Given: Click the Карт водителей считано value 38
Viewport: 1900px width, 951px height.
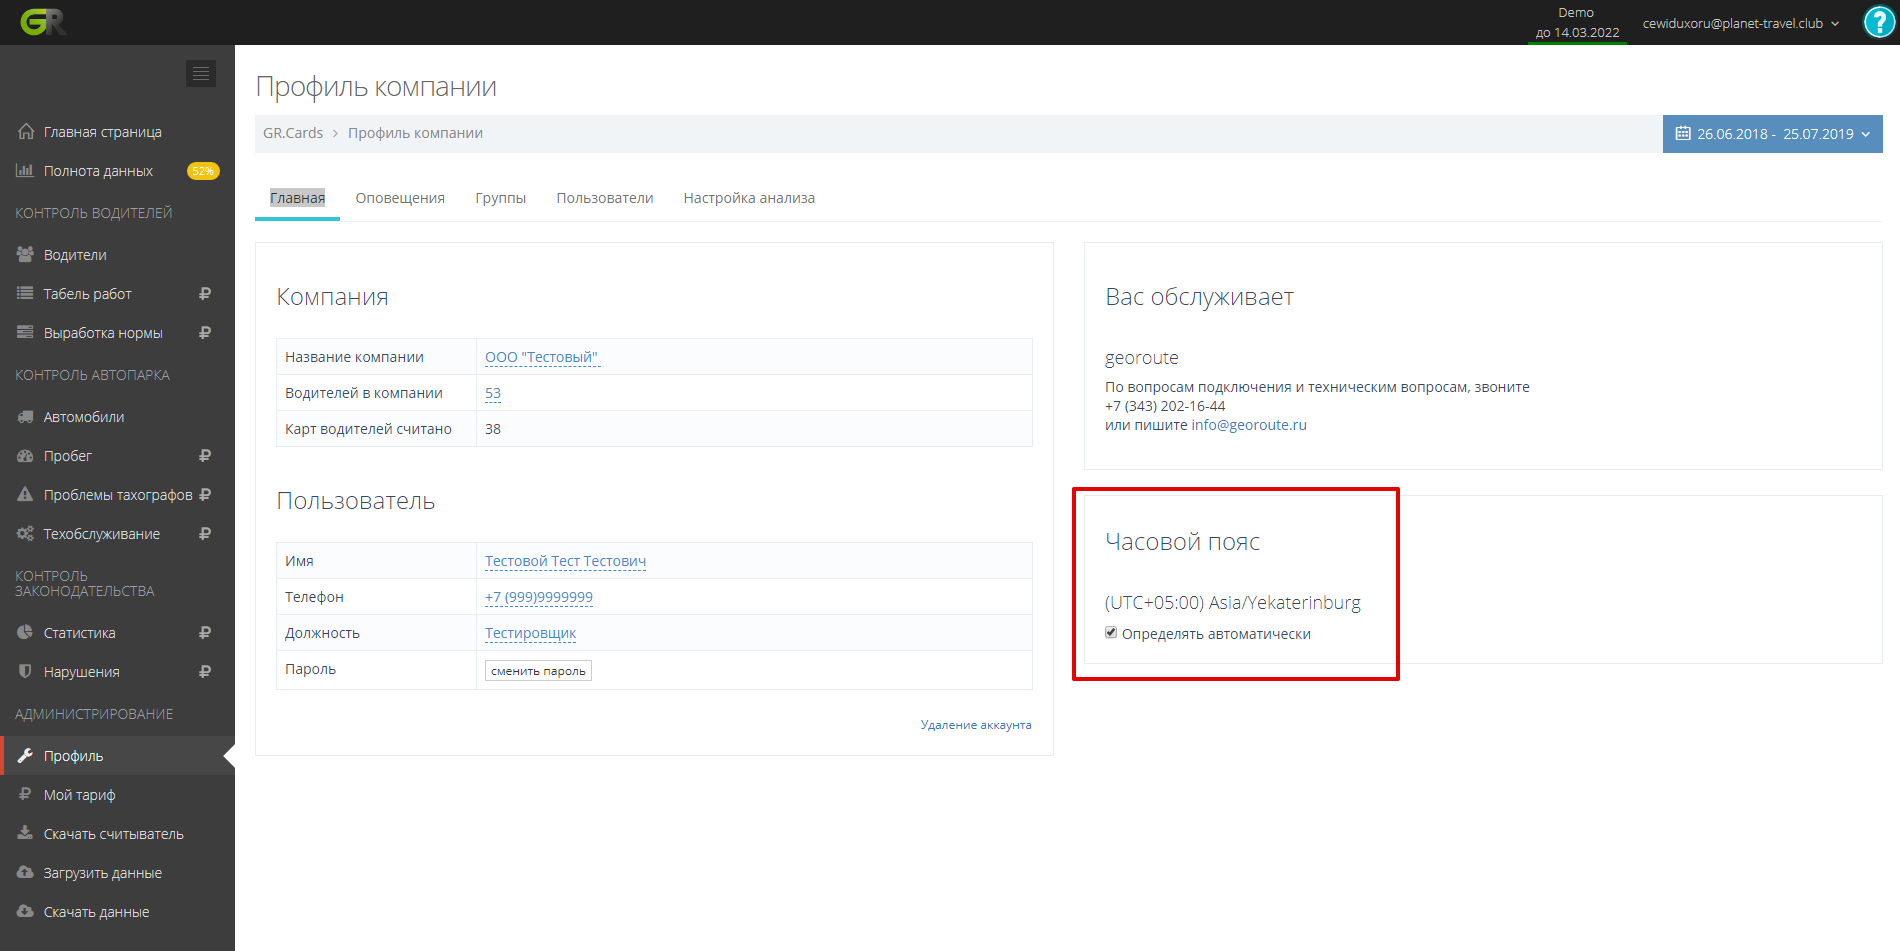Looking at the screenshot, I should 493,429.
